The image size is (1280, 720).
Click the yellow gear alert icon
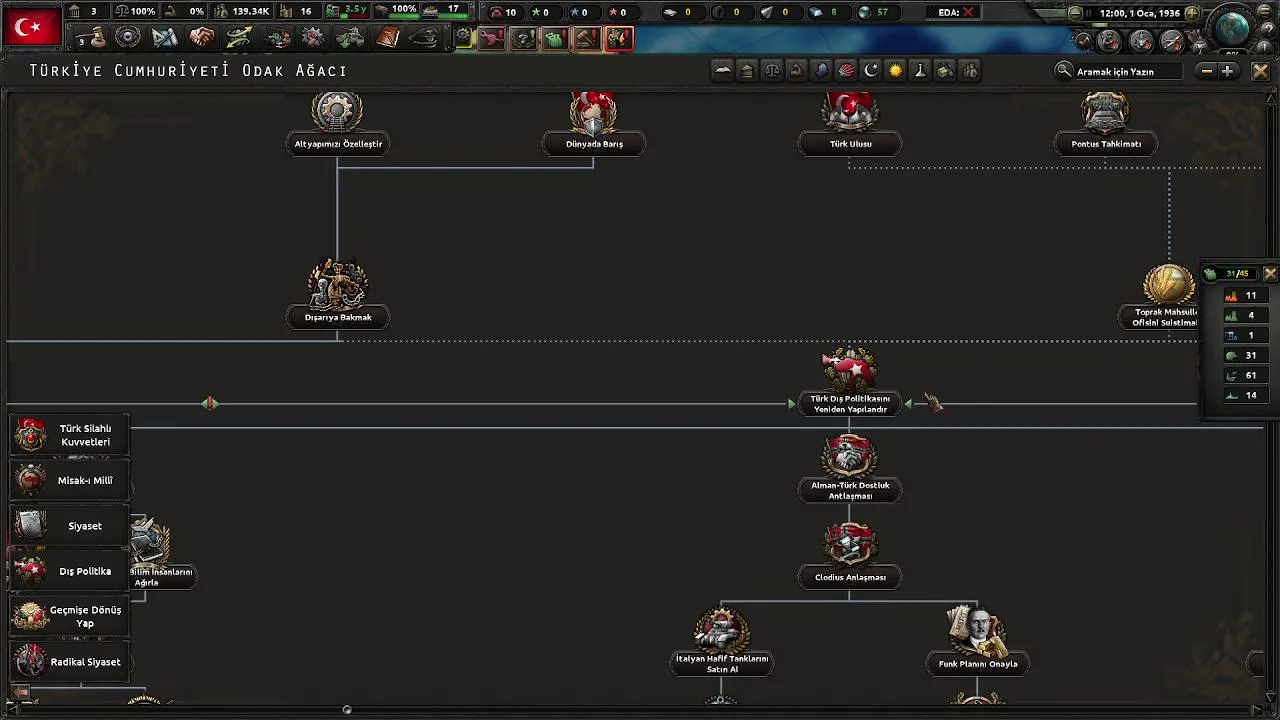(x=464, y=38)
